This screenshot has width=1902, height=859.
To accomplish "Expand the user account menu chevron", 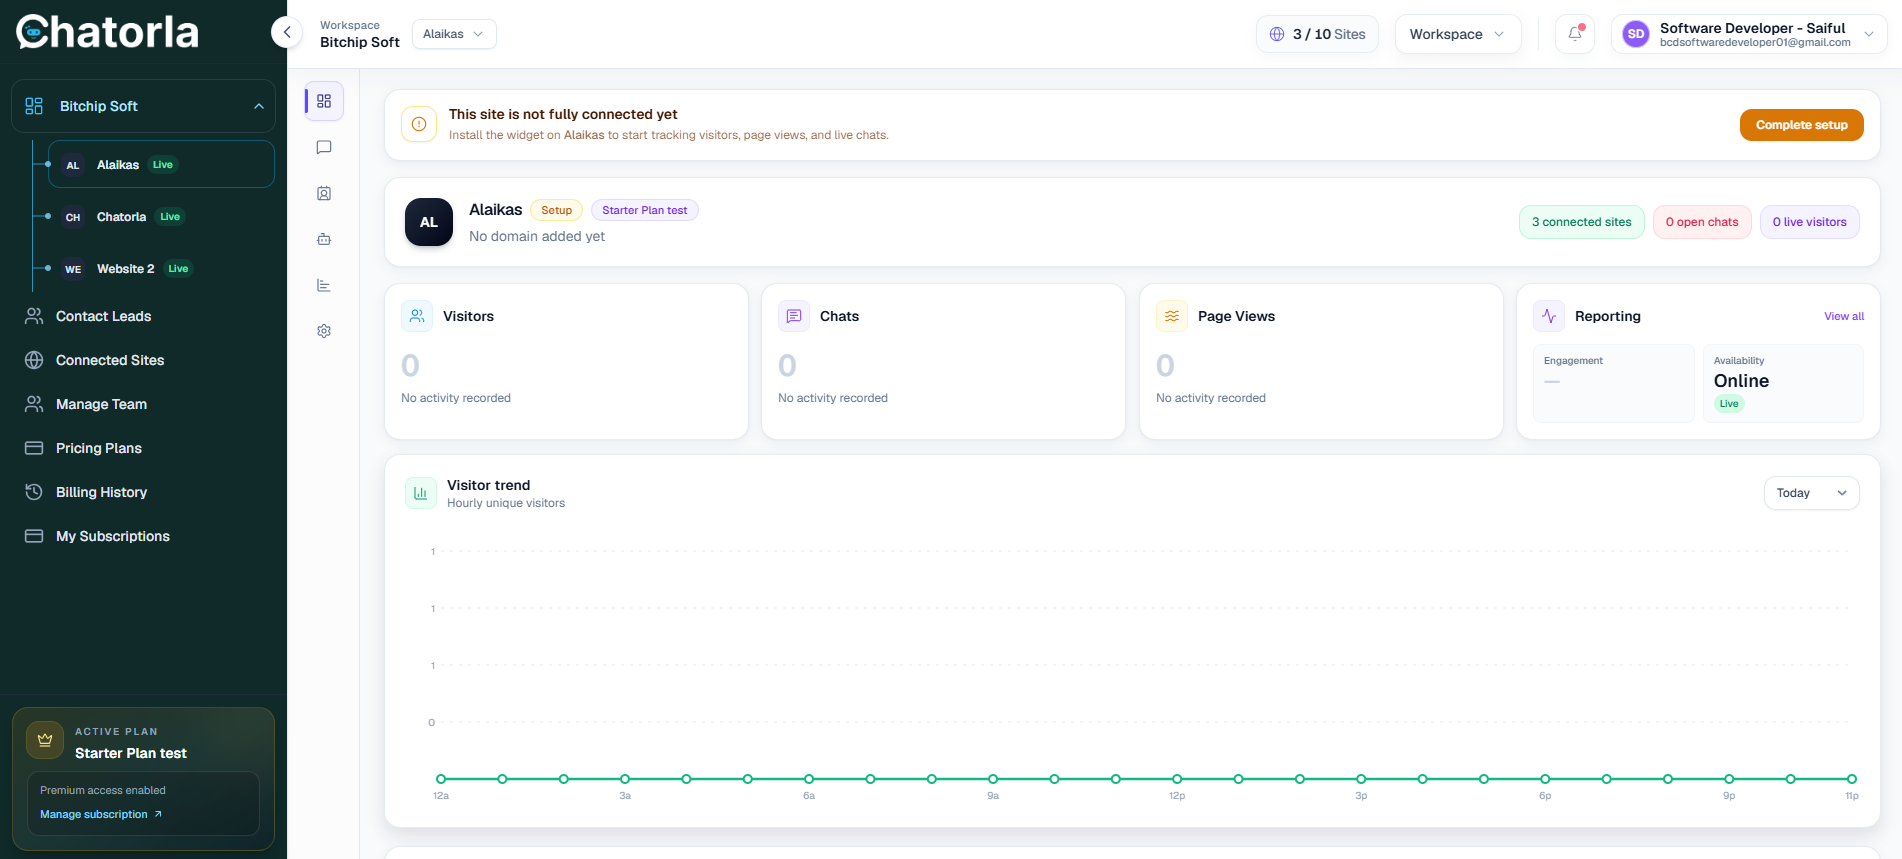I will click(x=1869, y=34).
